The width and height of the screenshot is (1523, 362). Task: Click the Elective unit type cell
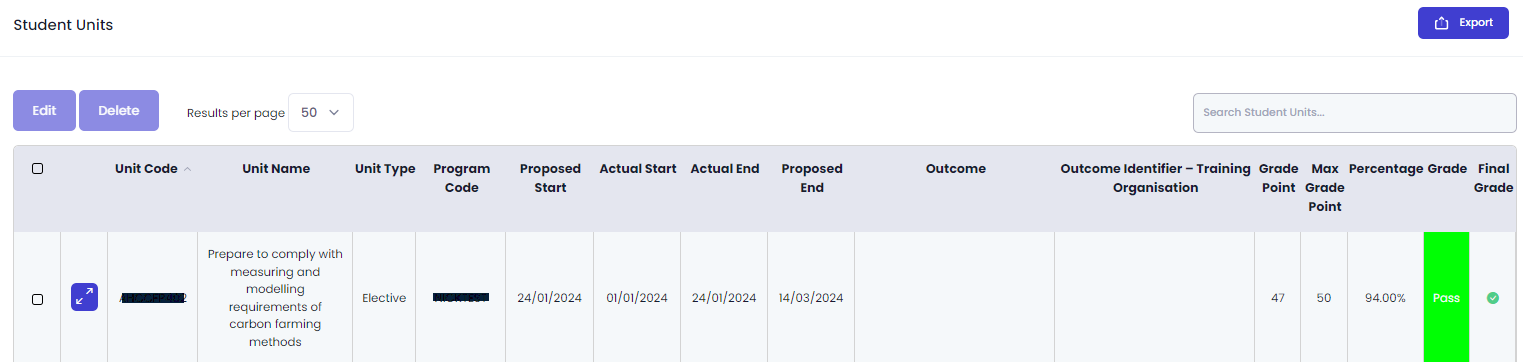coord(384,298)
